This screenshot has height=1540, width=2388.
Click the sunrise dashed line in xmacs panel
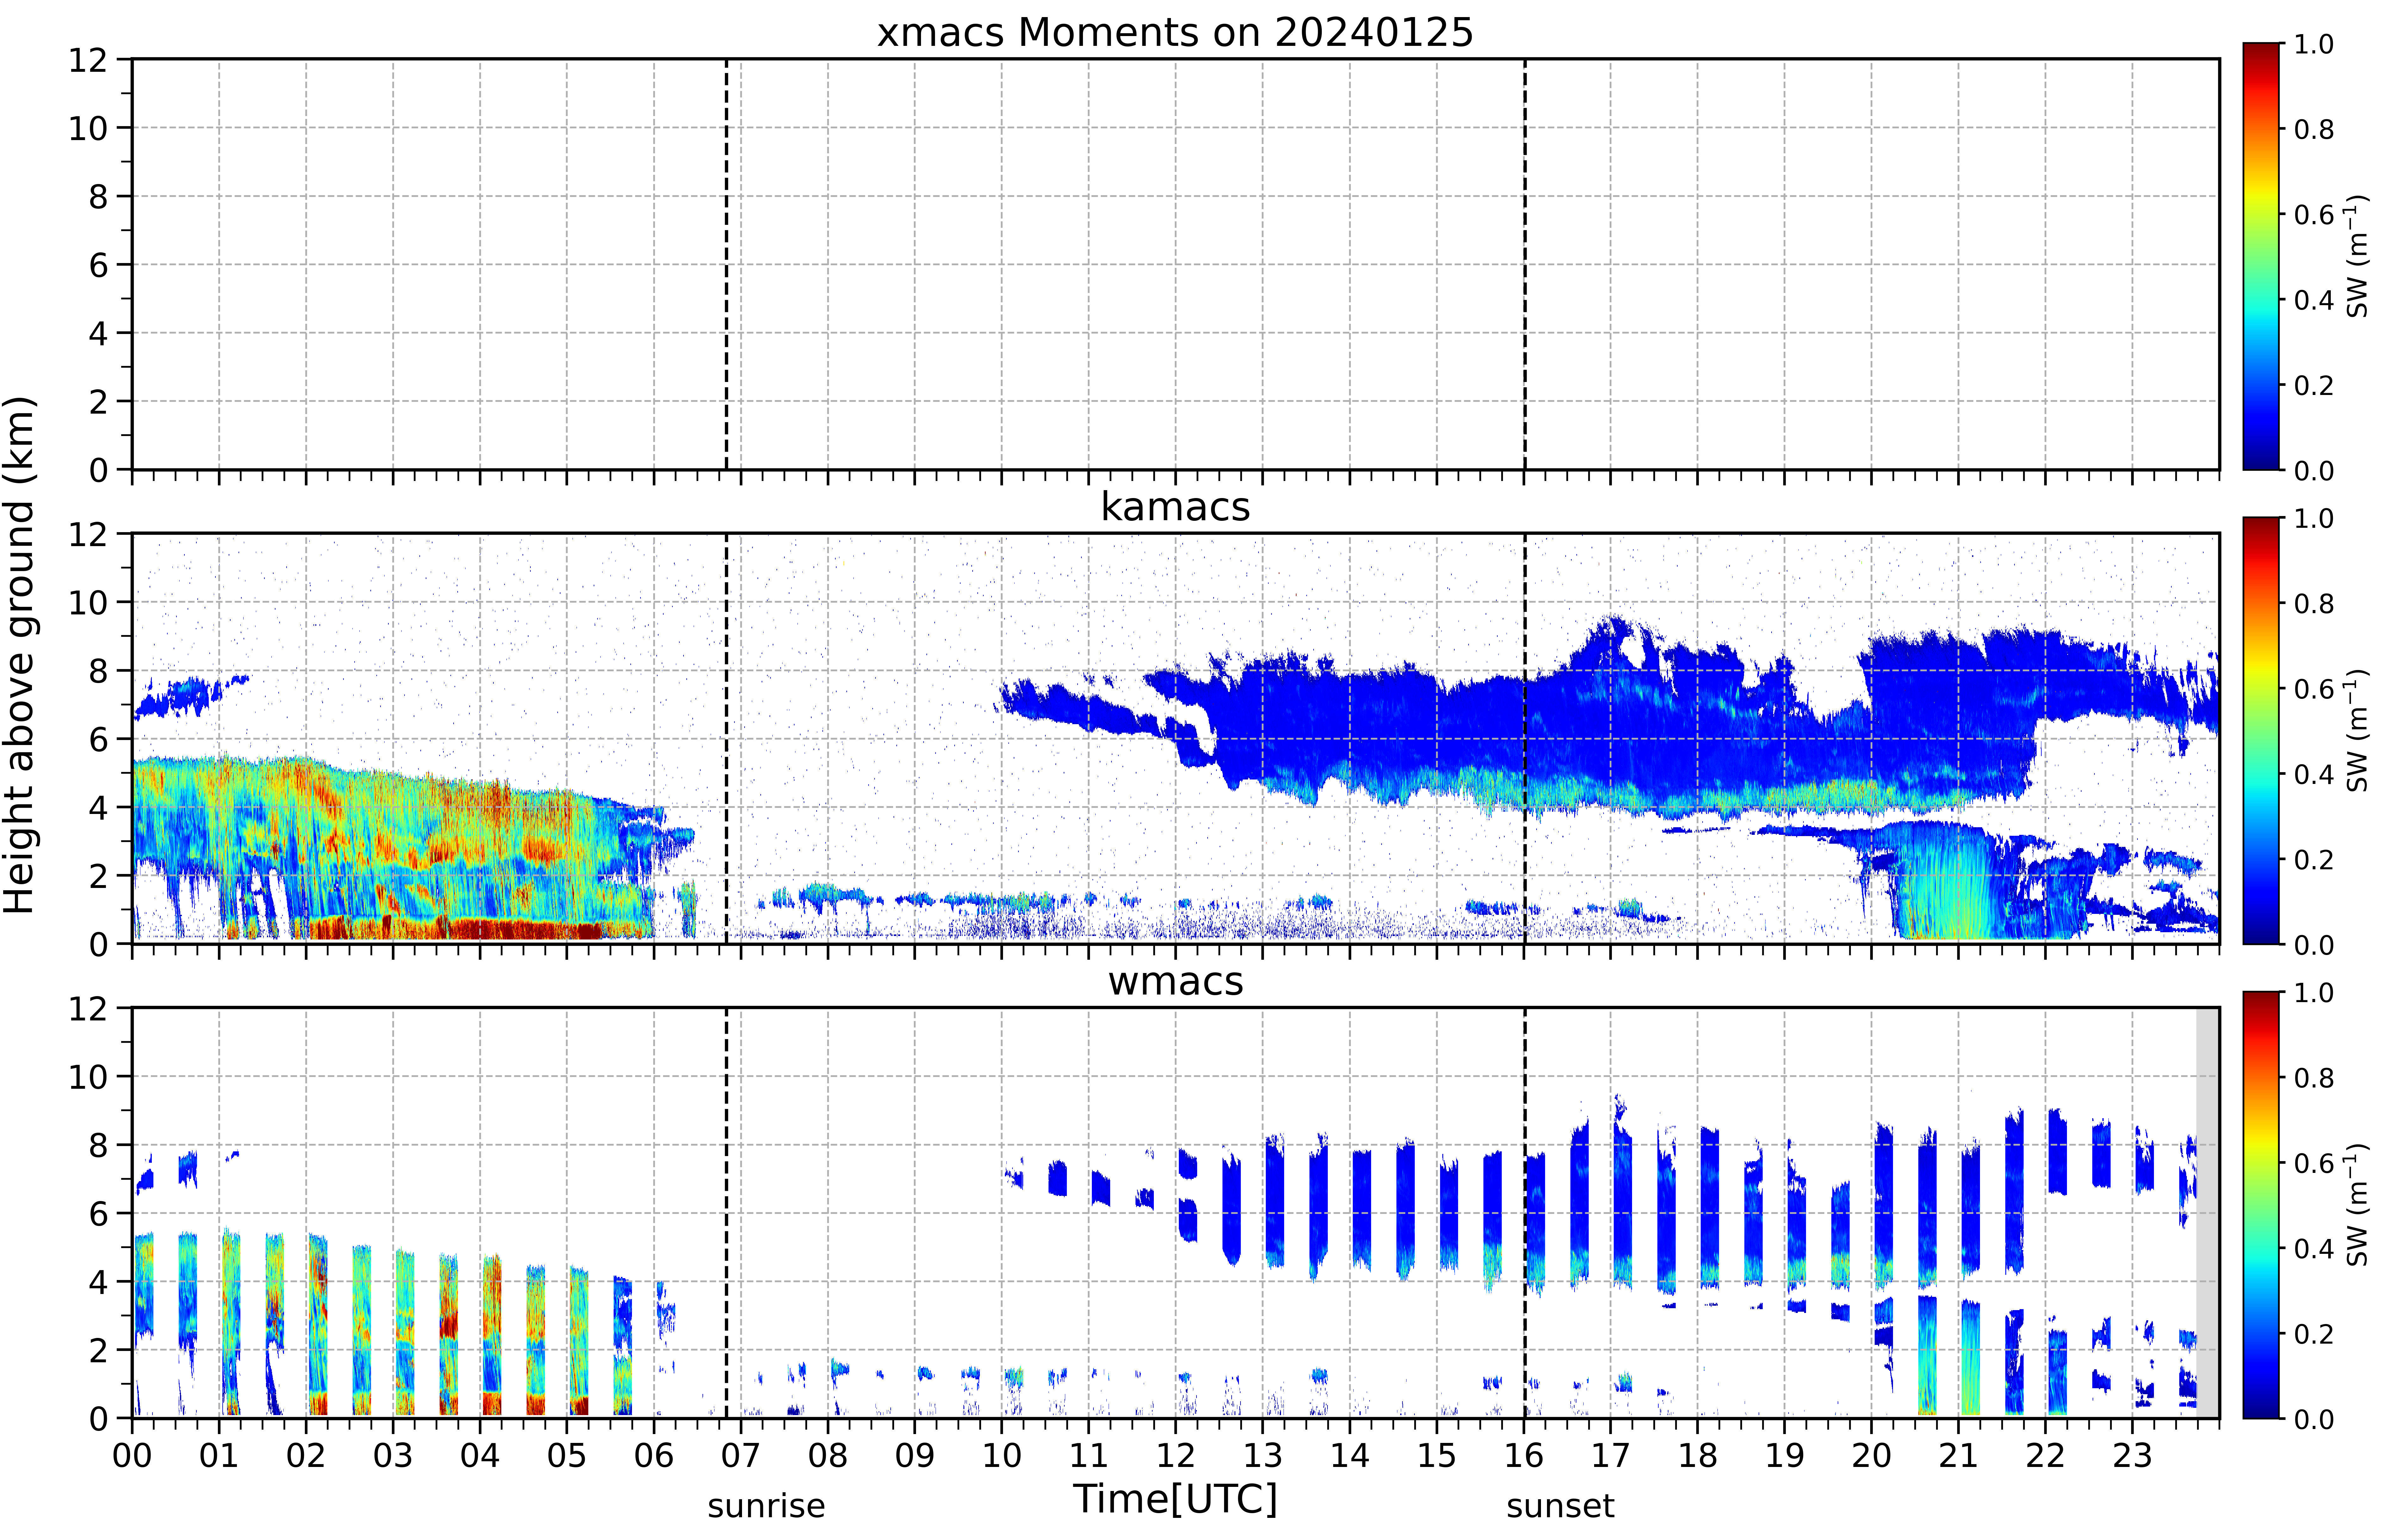tap(726, 264)
